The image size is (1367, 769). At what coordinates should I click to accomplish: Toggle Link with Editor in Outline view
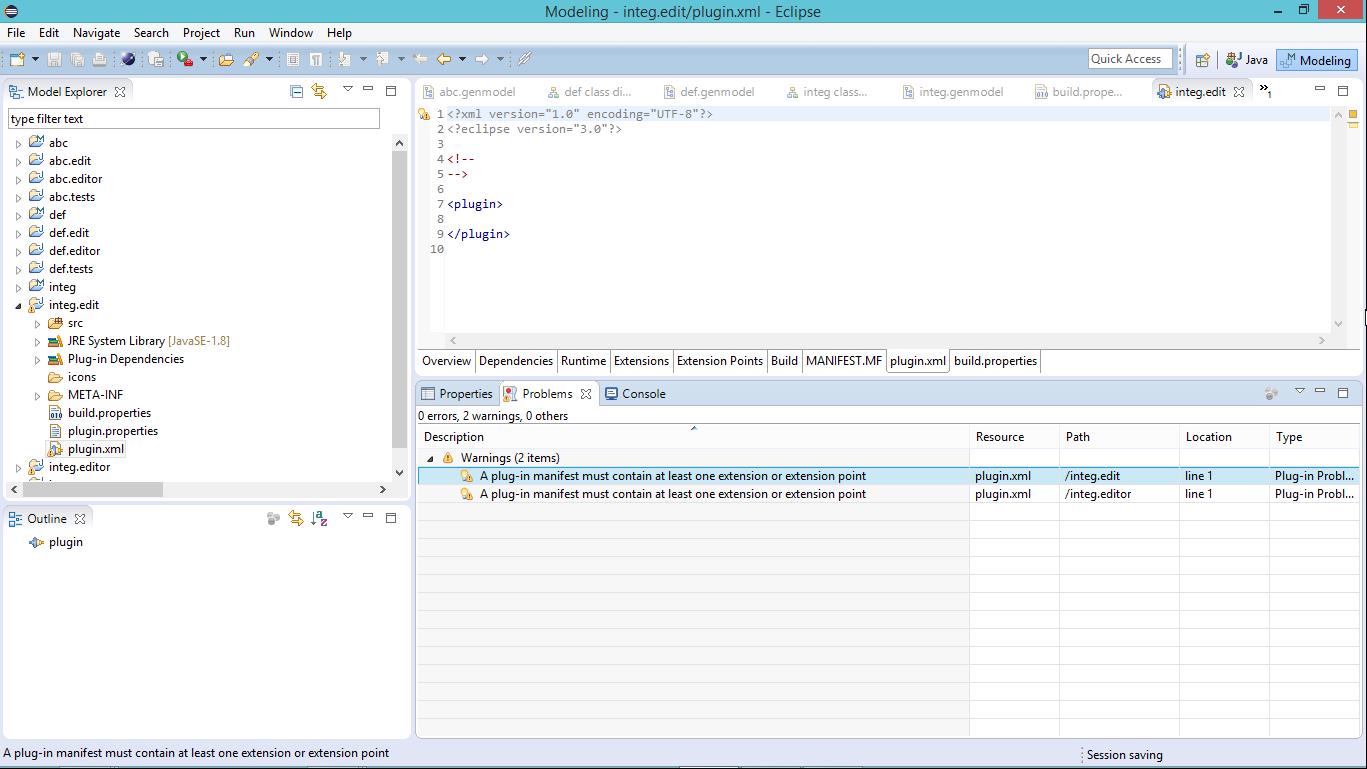(x=296, y=518)
